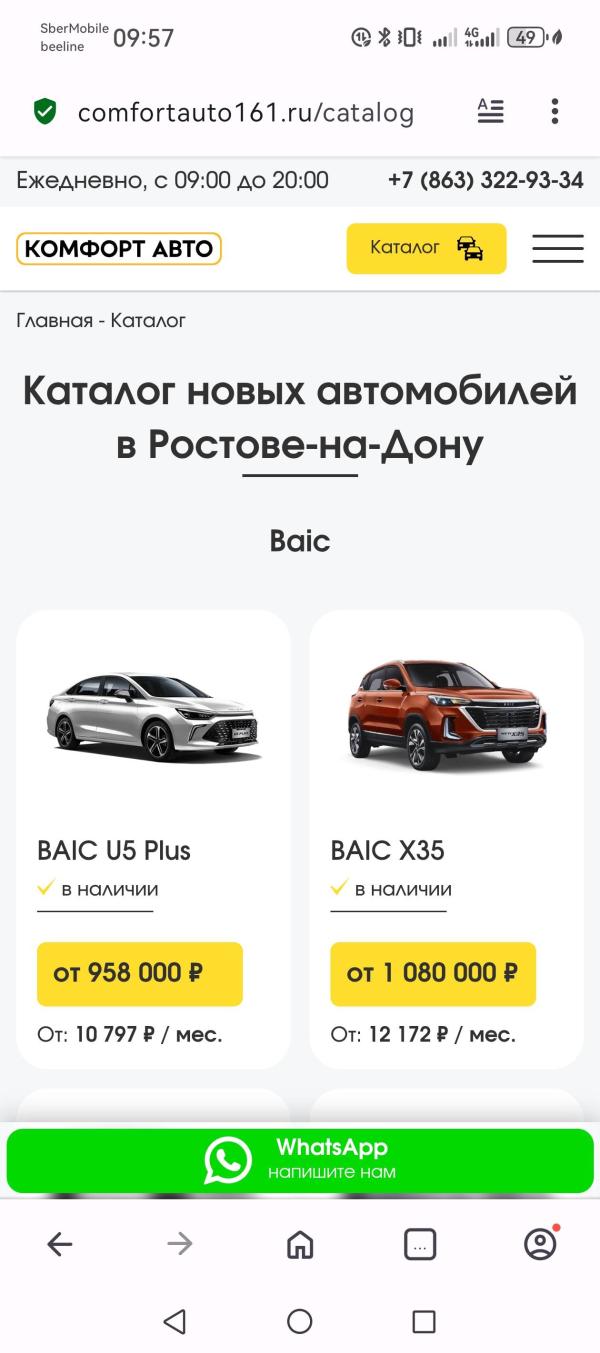This screenshot has height=1353, width=600.
Task: Open the browser profile account icon
Action: pyautogui.click(x=541, y=1243)
